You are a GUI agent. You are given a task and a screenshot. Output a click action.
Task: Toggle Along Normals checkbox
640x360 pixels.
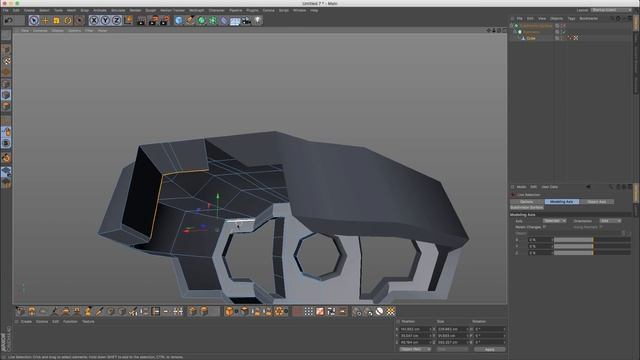[601, 227]
